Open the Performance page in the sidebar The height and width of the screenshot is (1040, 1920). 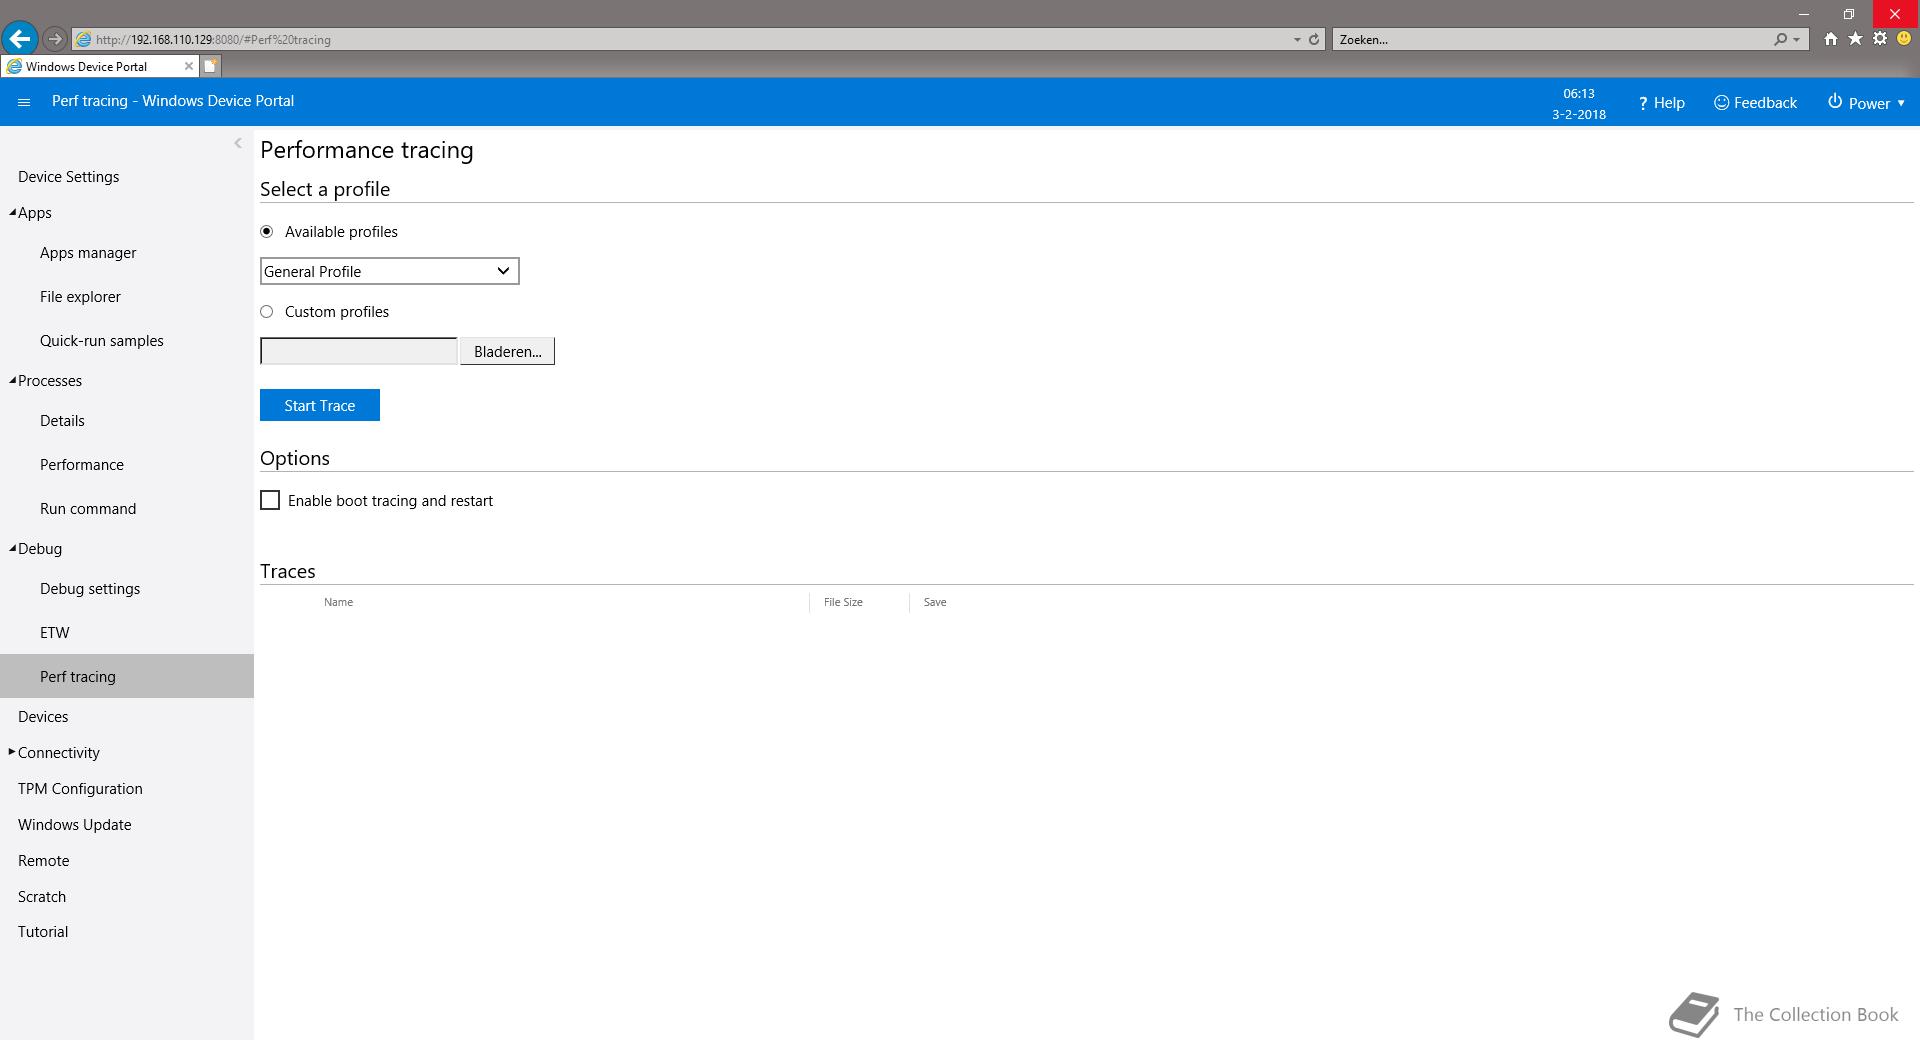pos(82,465)
